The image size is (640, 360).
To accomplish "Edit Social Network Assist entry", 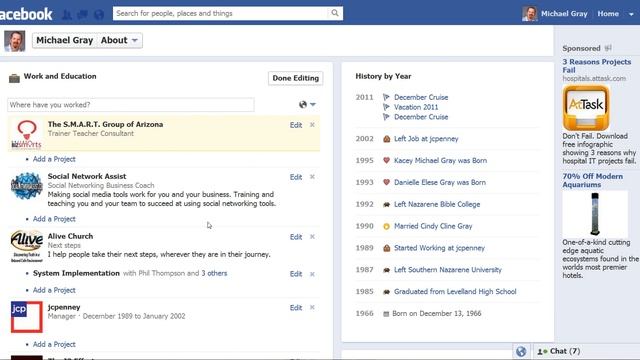I will coord(296,177).
